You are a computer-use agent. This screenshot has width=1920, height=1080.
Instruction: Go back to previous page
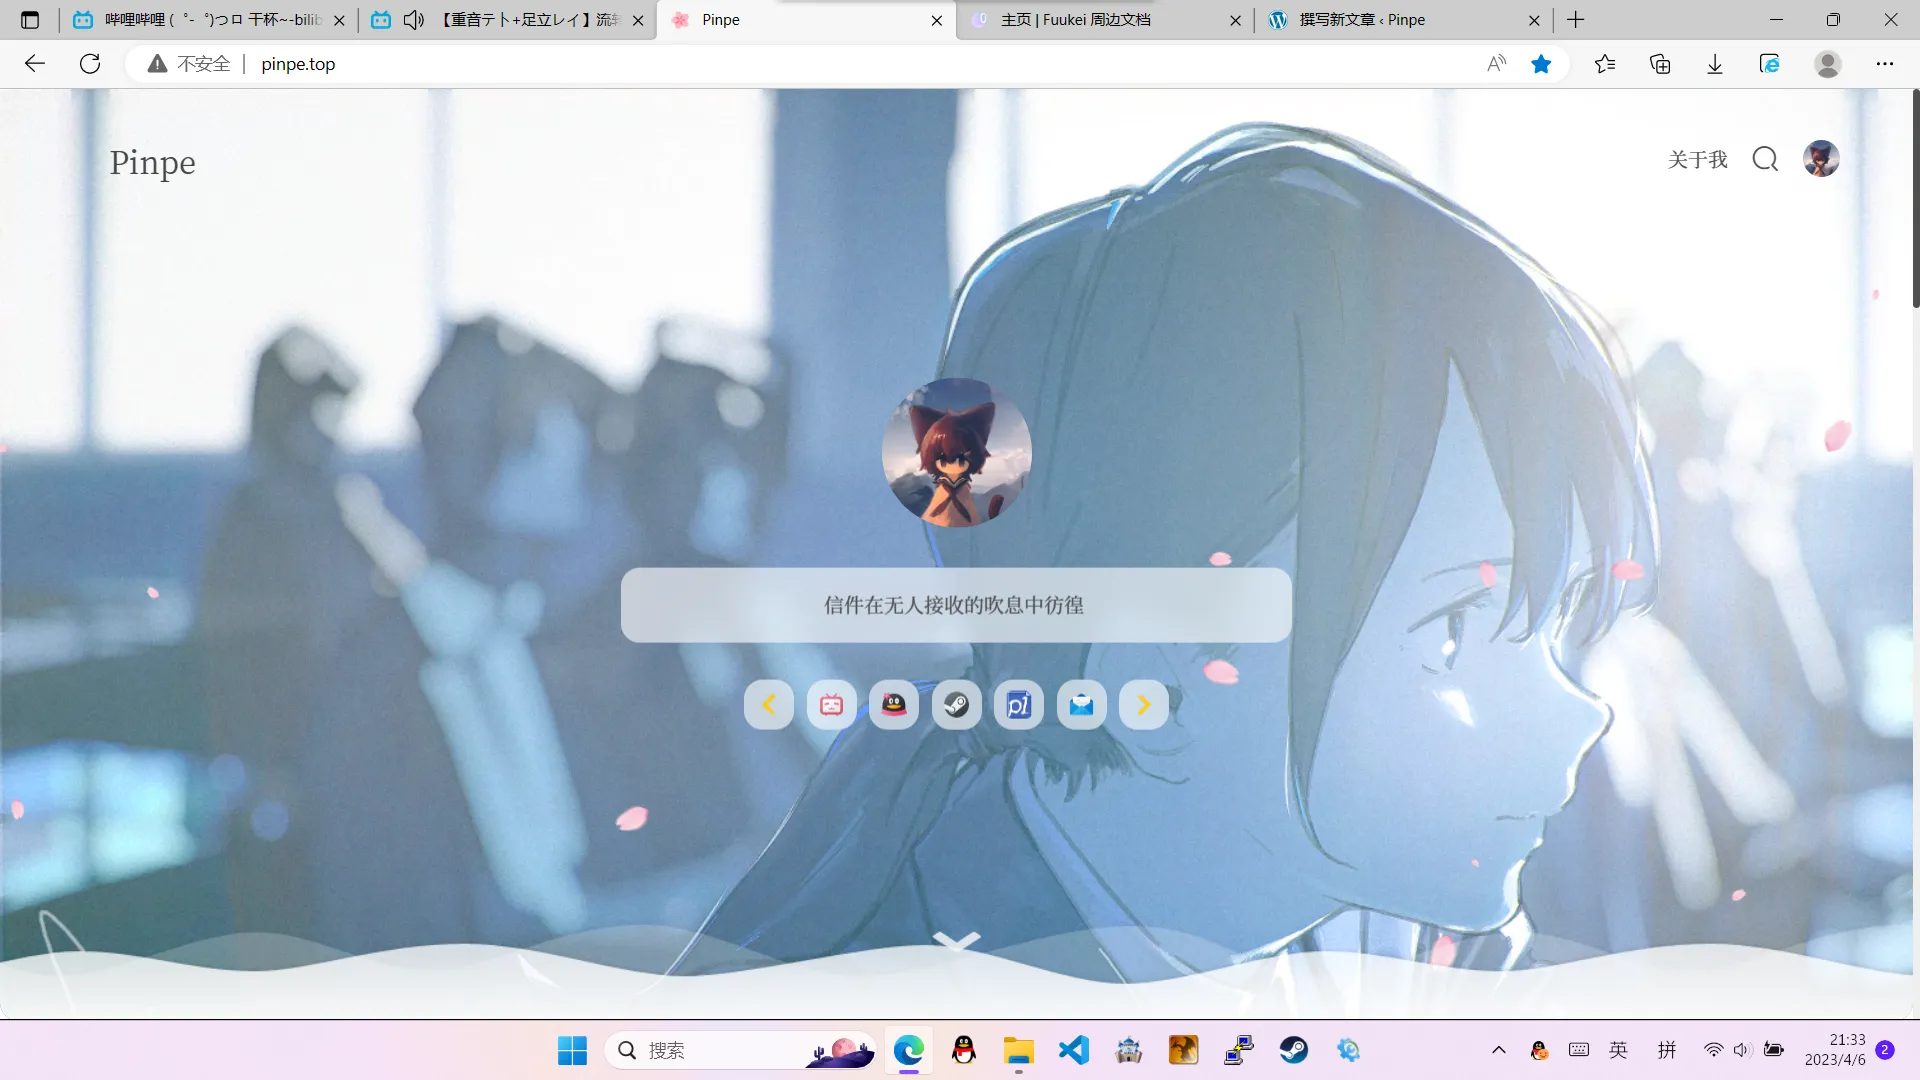point(35,64)
